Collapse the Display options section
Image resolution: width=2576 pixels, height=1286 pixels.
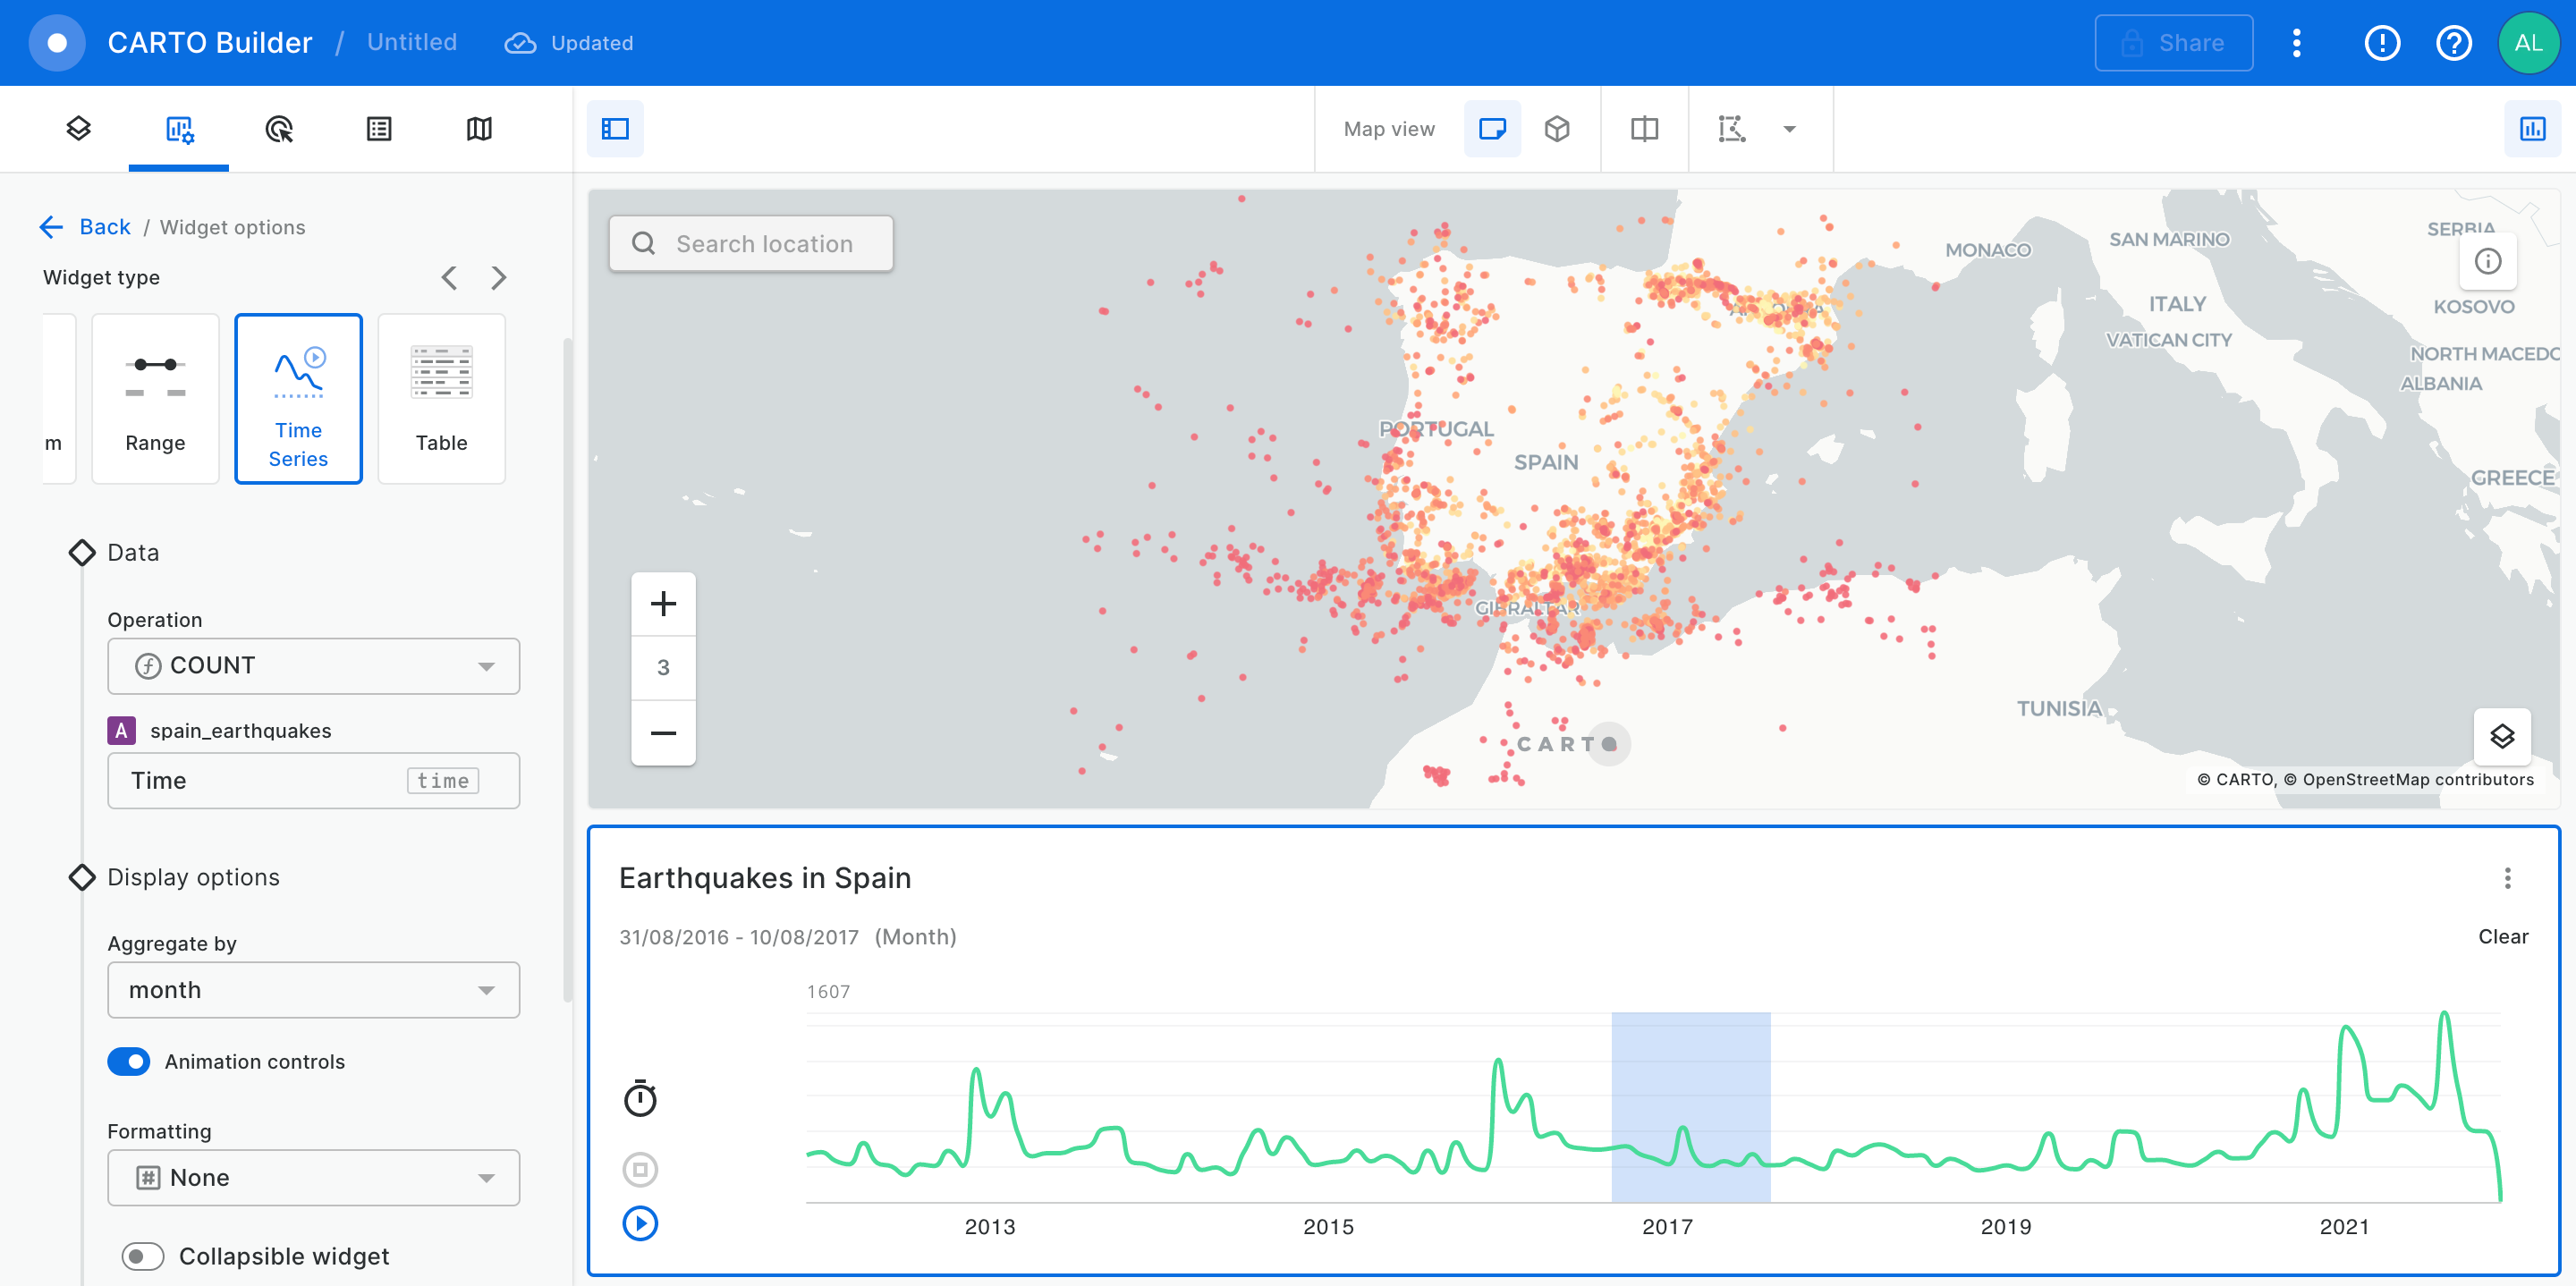coord(82,877)
